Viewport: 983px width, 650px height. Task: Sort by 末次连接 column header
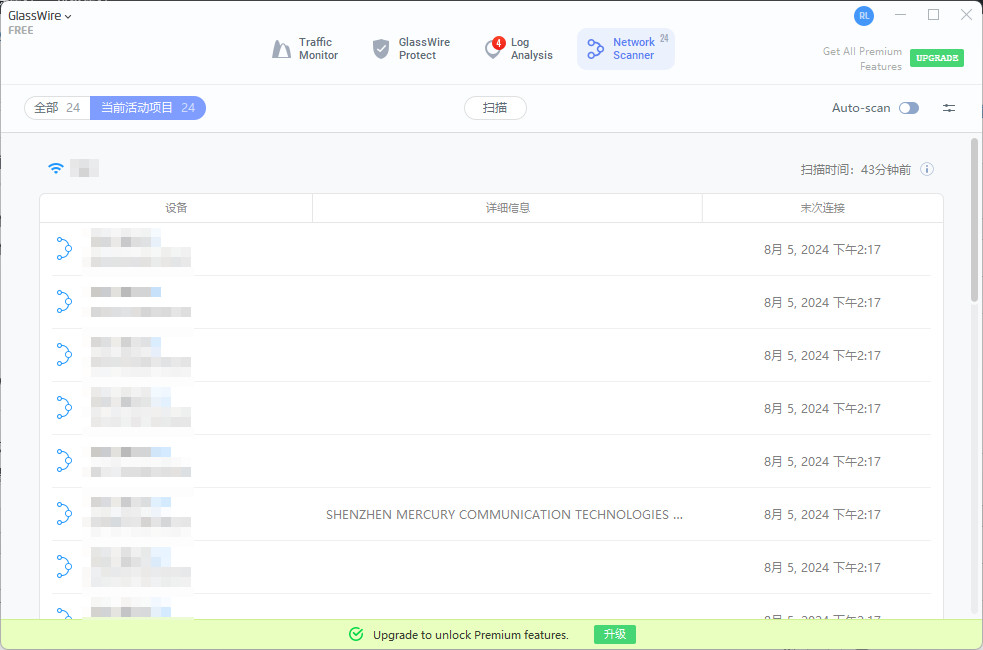click(x=822, y=208)
